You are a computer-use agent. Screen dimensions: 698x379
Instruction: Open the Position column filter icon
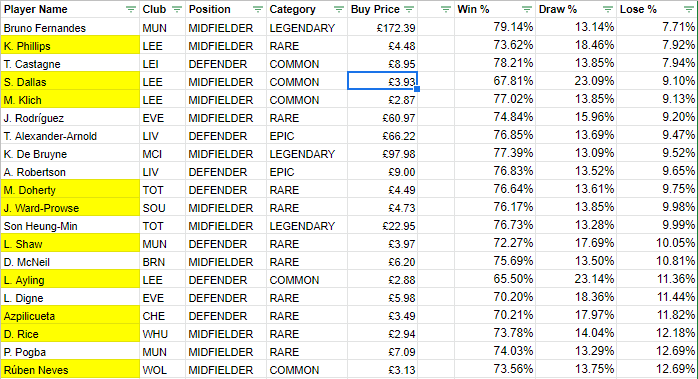point(258,9)
